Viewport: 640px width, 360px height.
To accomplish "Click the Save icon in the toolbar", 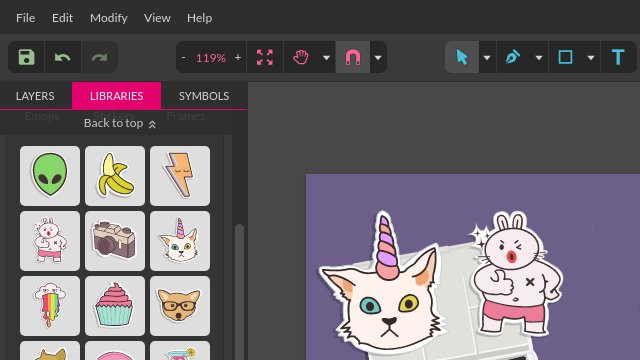I will click(x=27, y=57).
